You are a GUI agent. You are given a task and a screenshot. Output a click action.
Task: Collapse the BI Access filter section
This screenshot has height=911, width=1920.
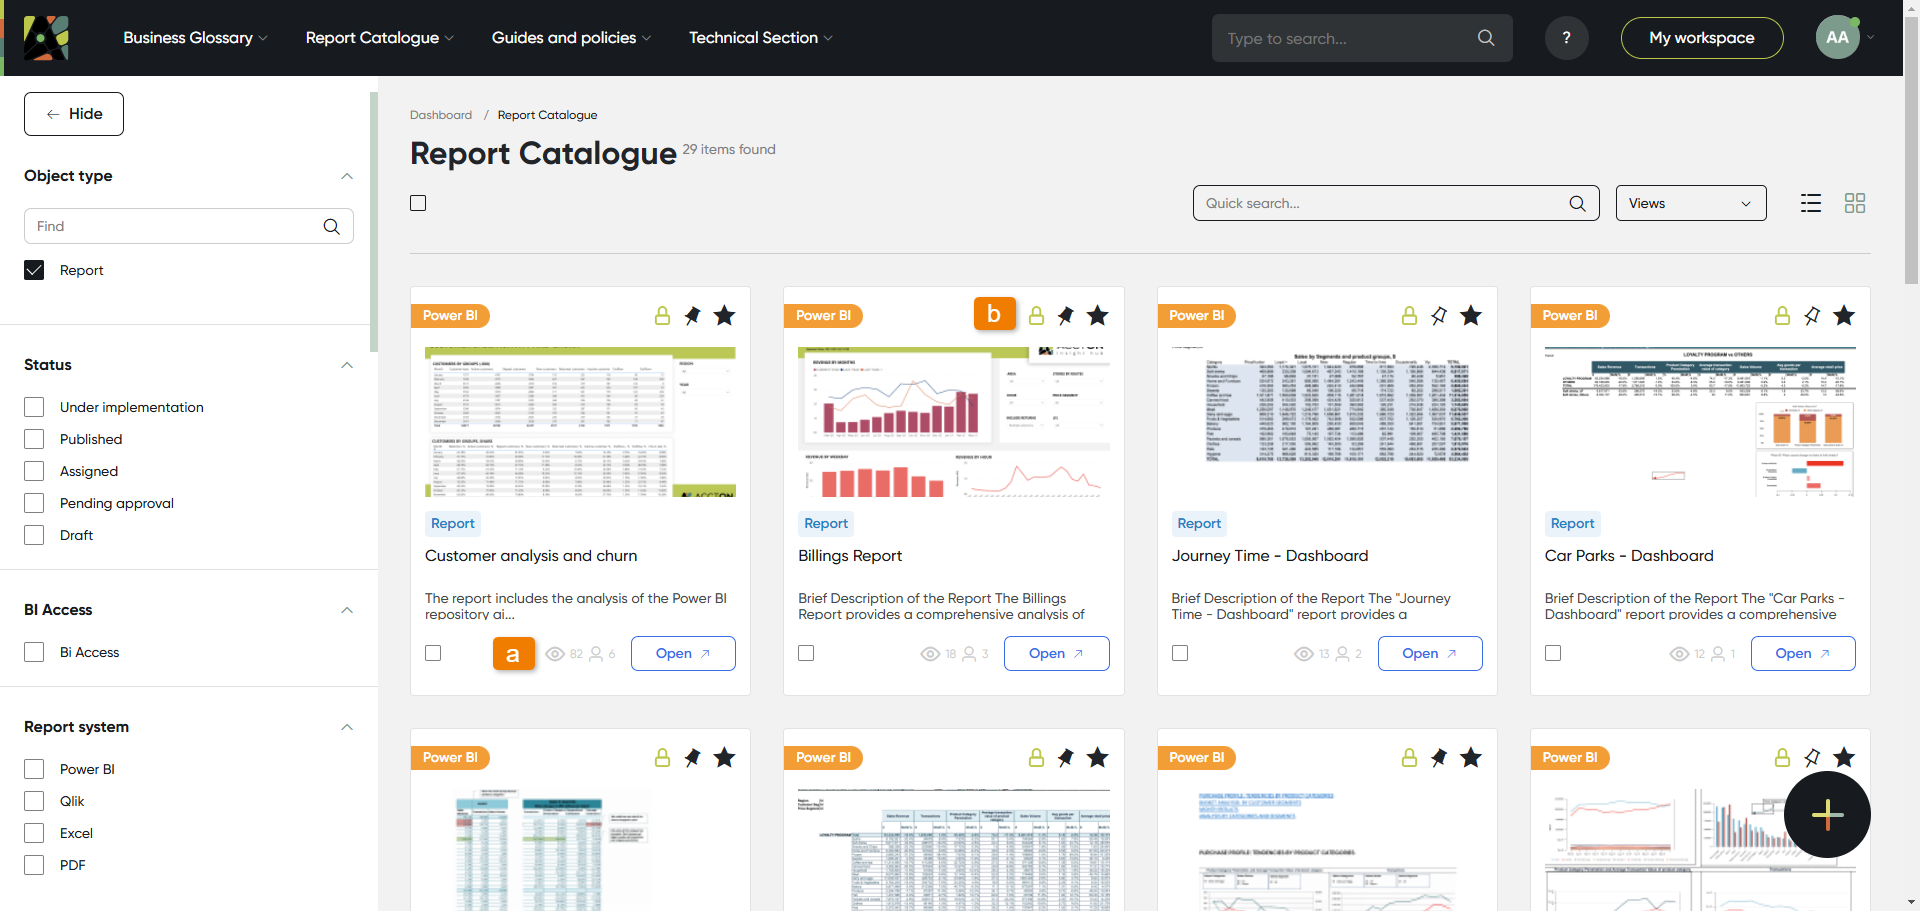point(347,610)
